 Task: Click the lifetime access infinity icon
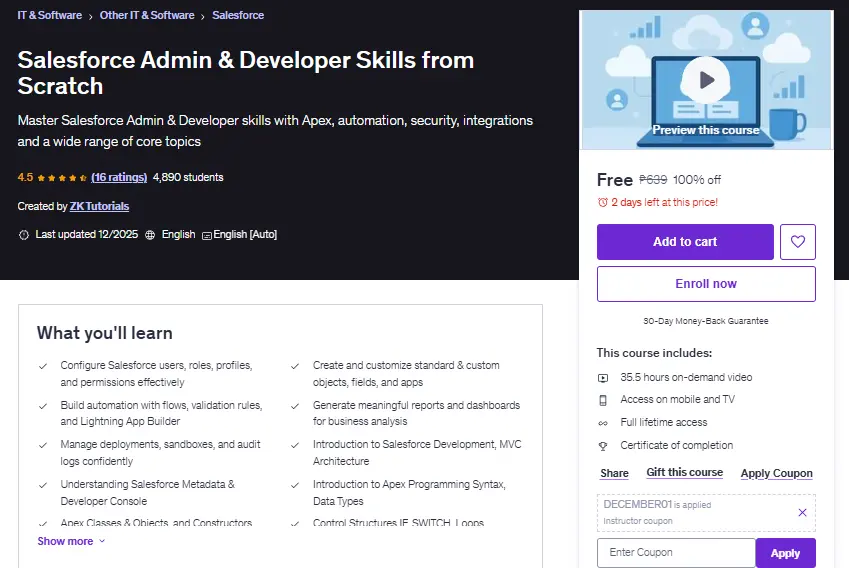[x=603, y=423]
